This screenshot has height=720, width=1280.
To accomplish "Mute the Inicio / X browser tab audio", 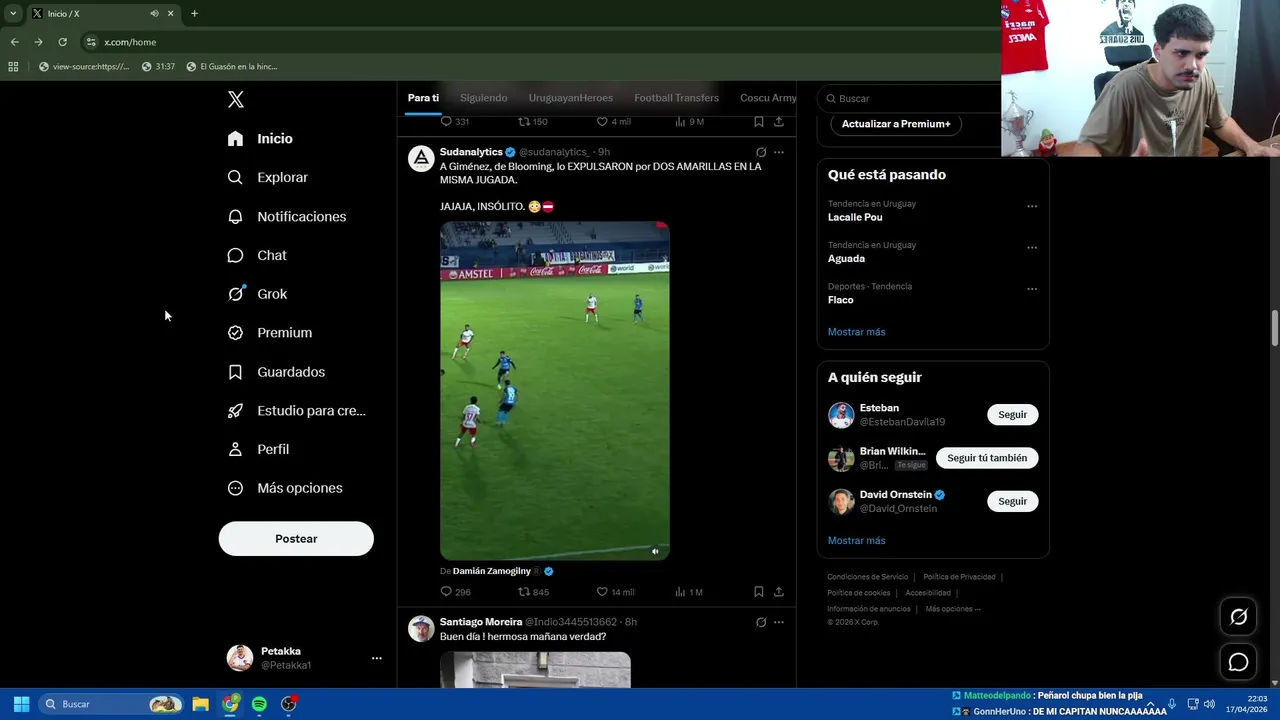I will pyautogui.click(x=154, y=13).
